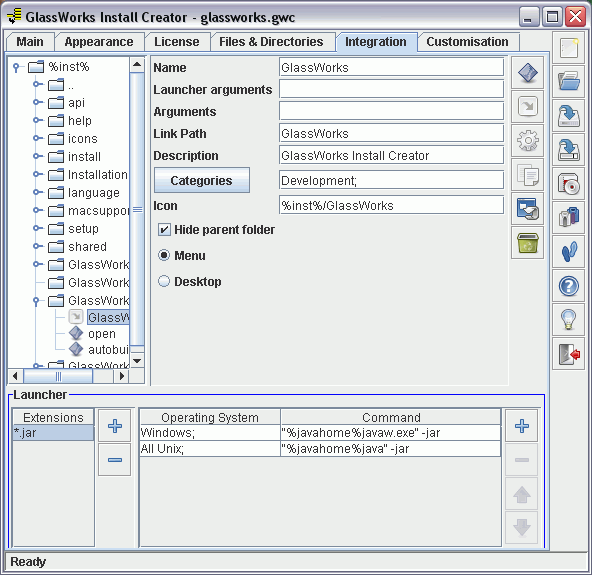The height and width of the screenshot is (575, 592).
Task: Expand the install folder node
Action: pos(37,156)
